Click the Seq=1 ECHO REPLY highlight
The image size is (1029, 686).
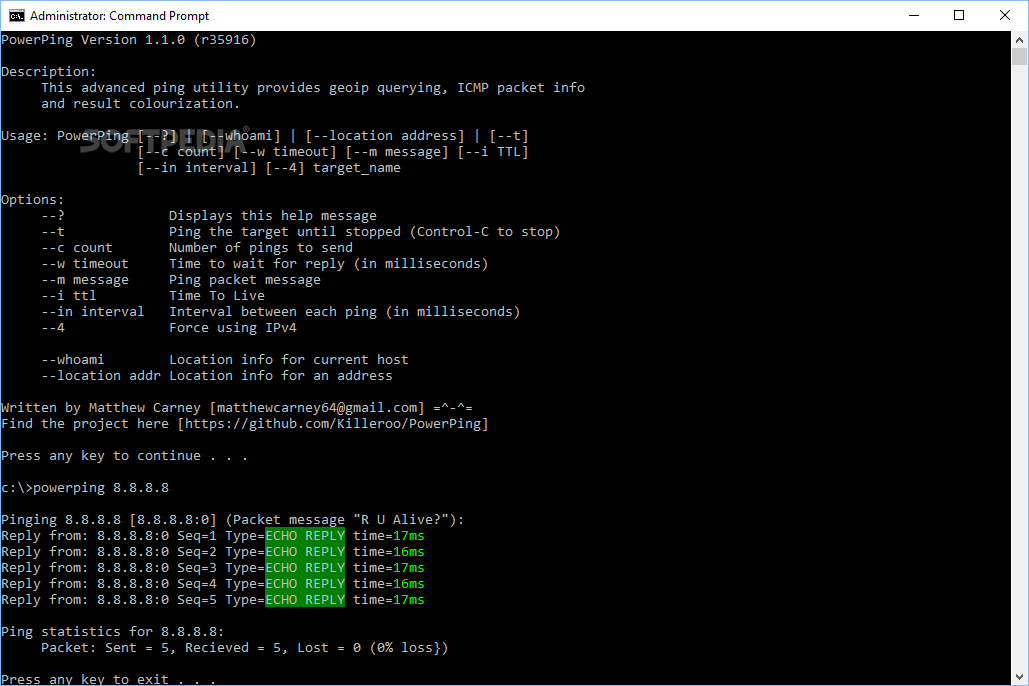click(305, 536)
